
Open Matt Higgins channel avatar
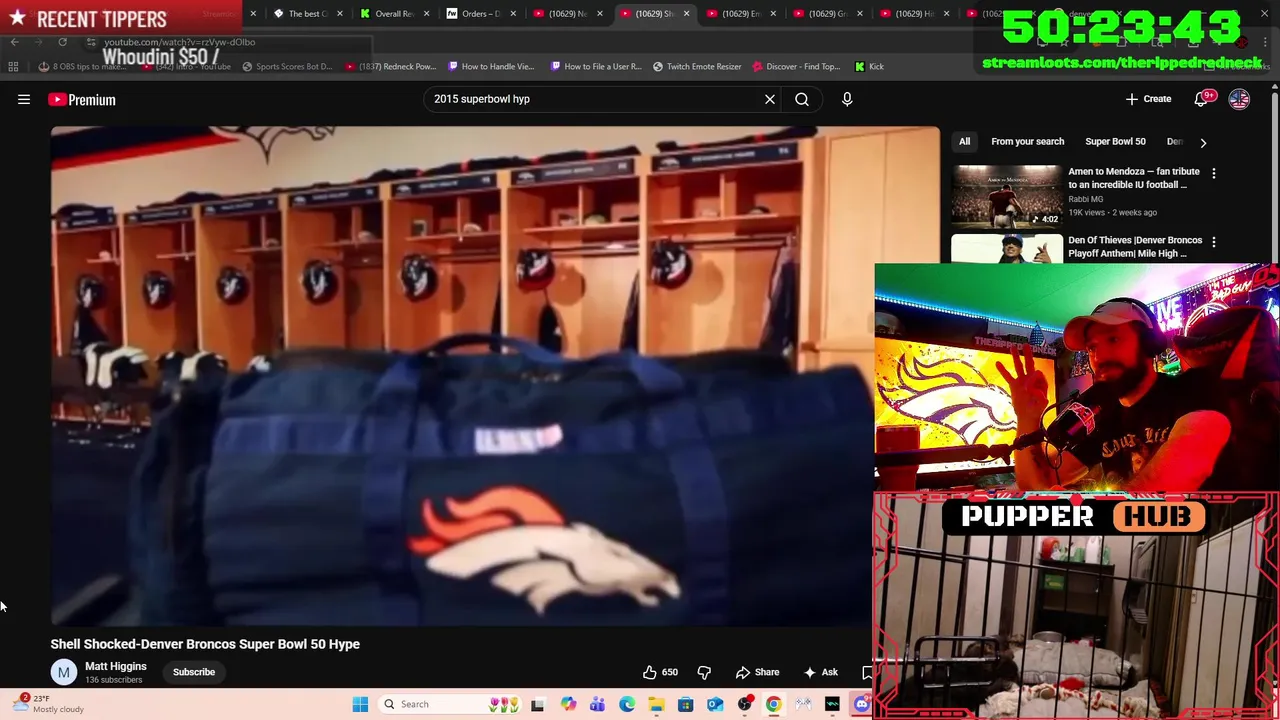63,672
